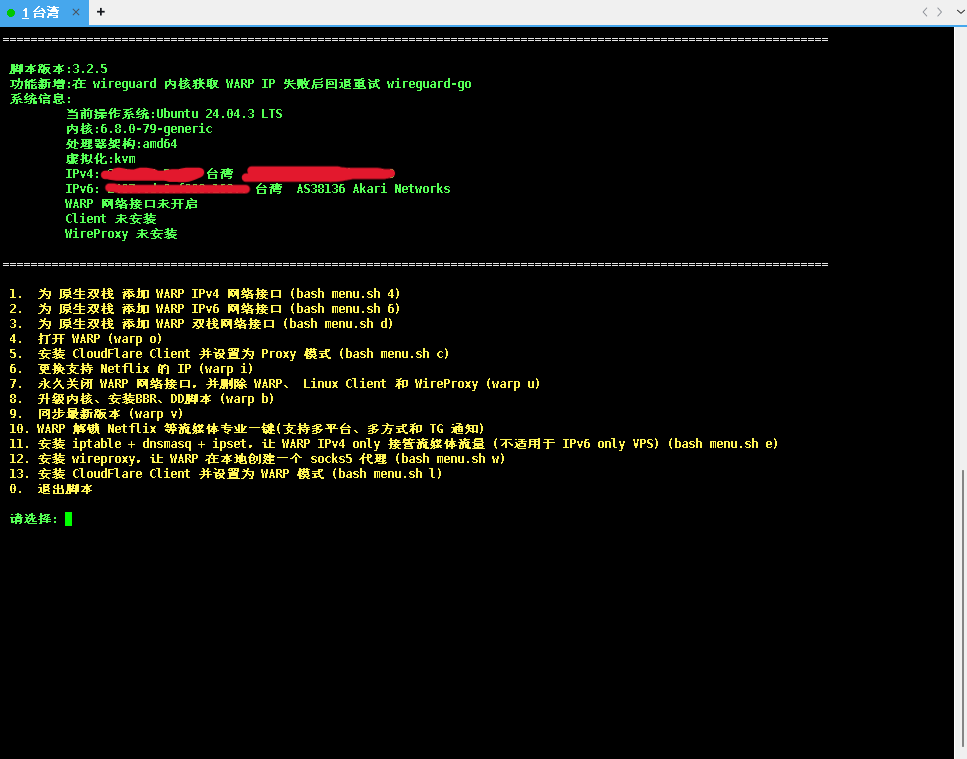The height and width of the screenshot is (759, 967).
Task: Click option 13 CloudFlare Client WARP 模式
Action: point(226,474)
